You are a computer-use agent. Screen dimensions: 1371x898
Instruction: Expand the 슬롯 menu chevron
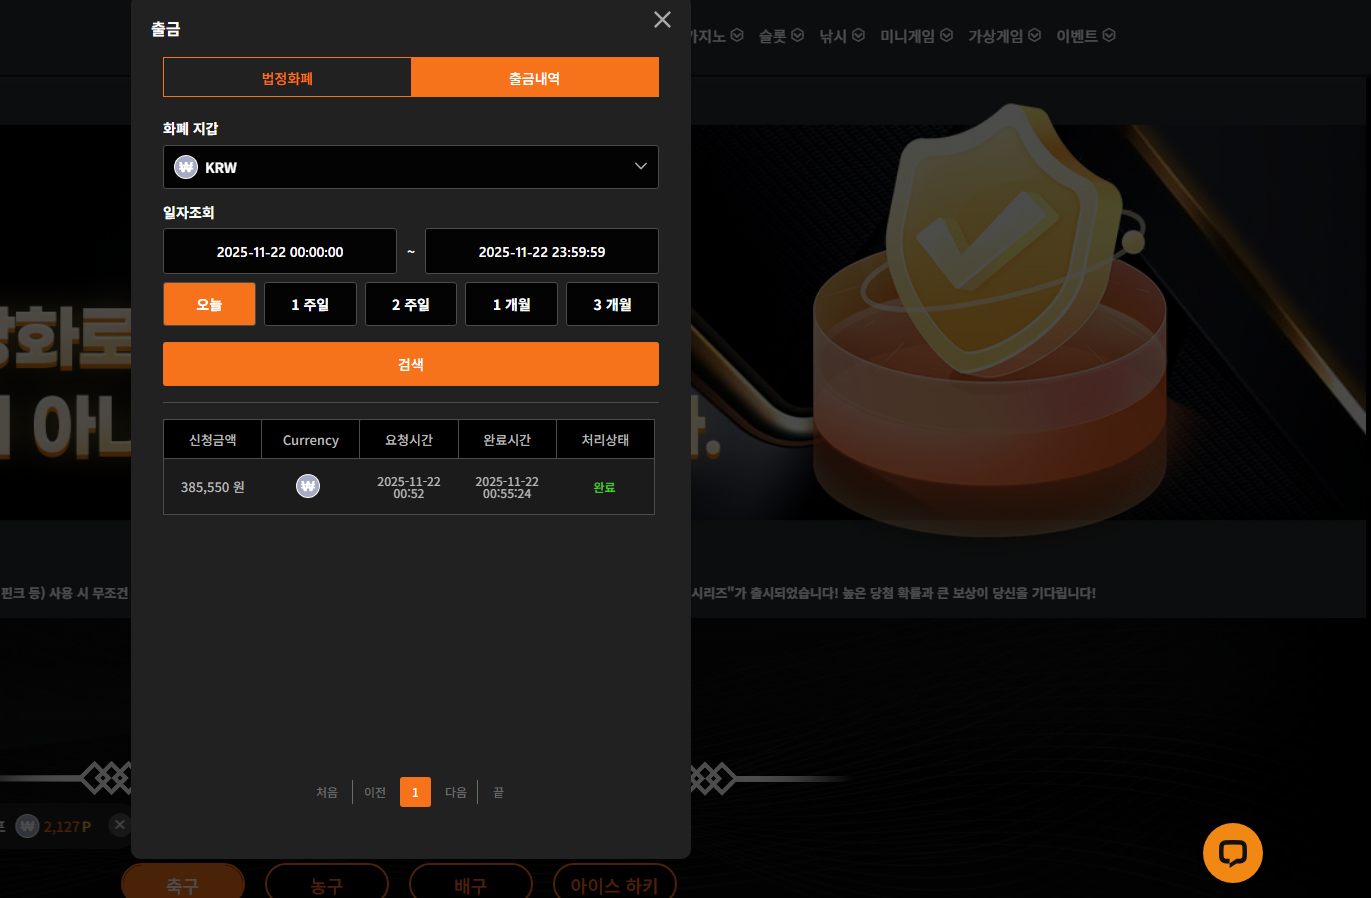tap(798, 35)
